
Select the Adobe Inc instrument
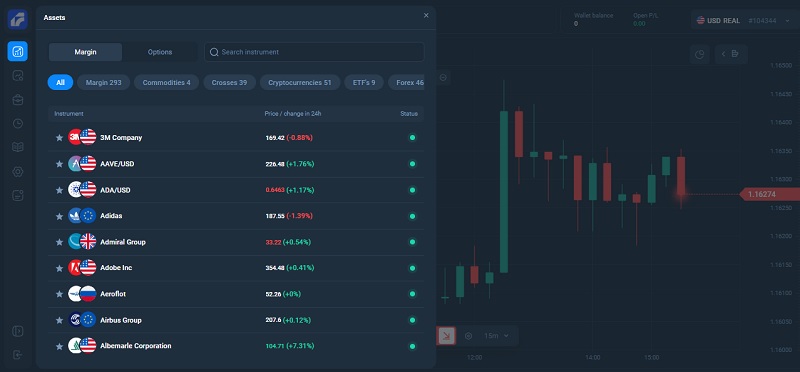pos(236,268)
